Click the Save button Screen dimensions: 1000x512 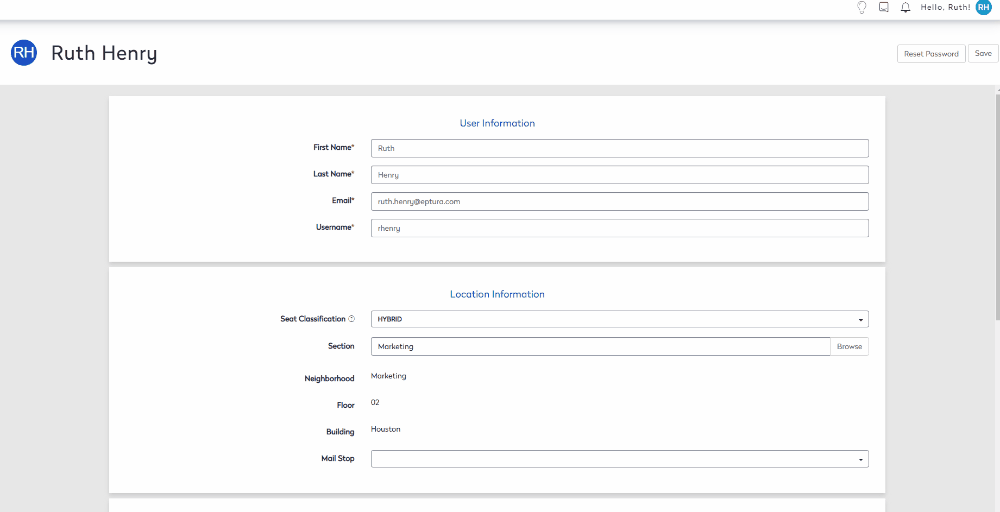pyautogui.click(x=983, y=54)
